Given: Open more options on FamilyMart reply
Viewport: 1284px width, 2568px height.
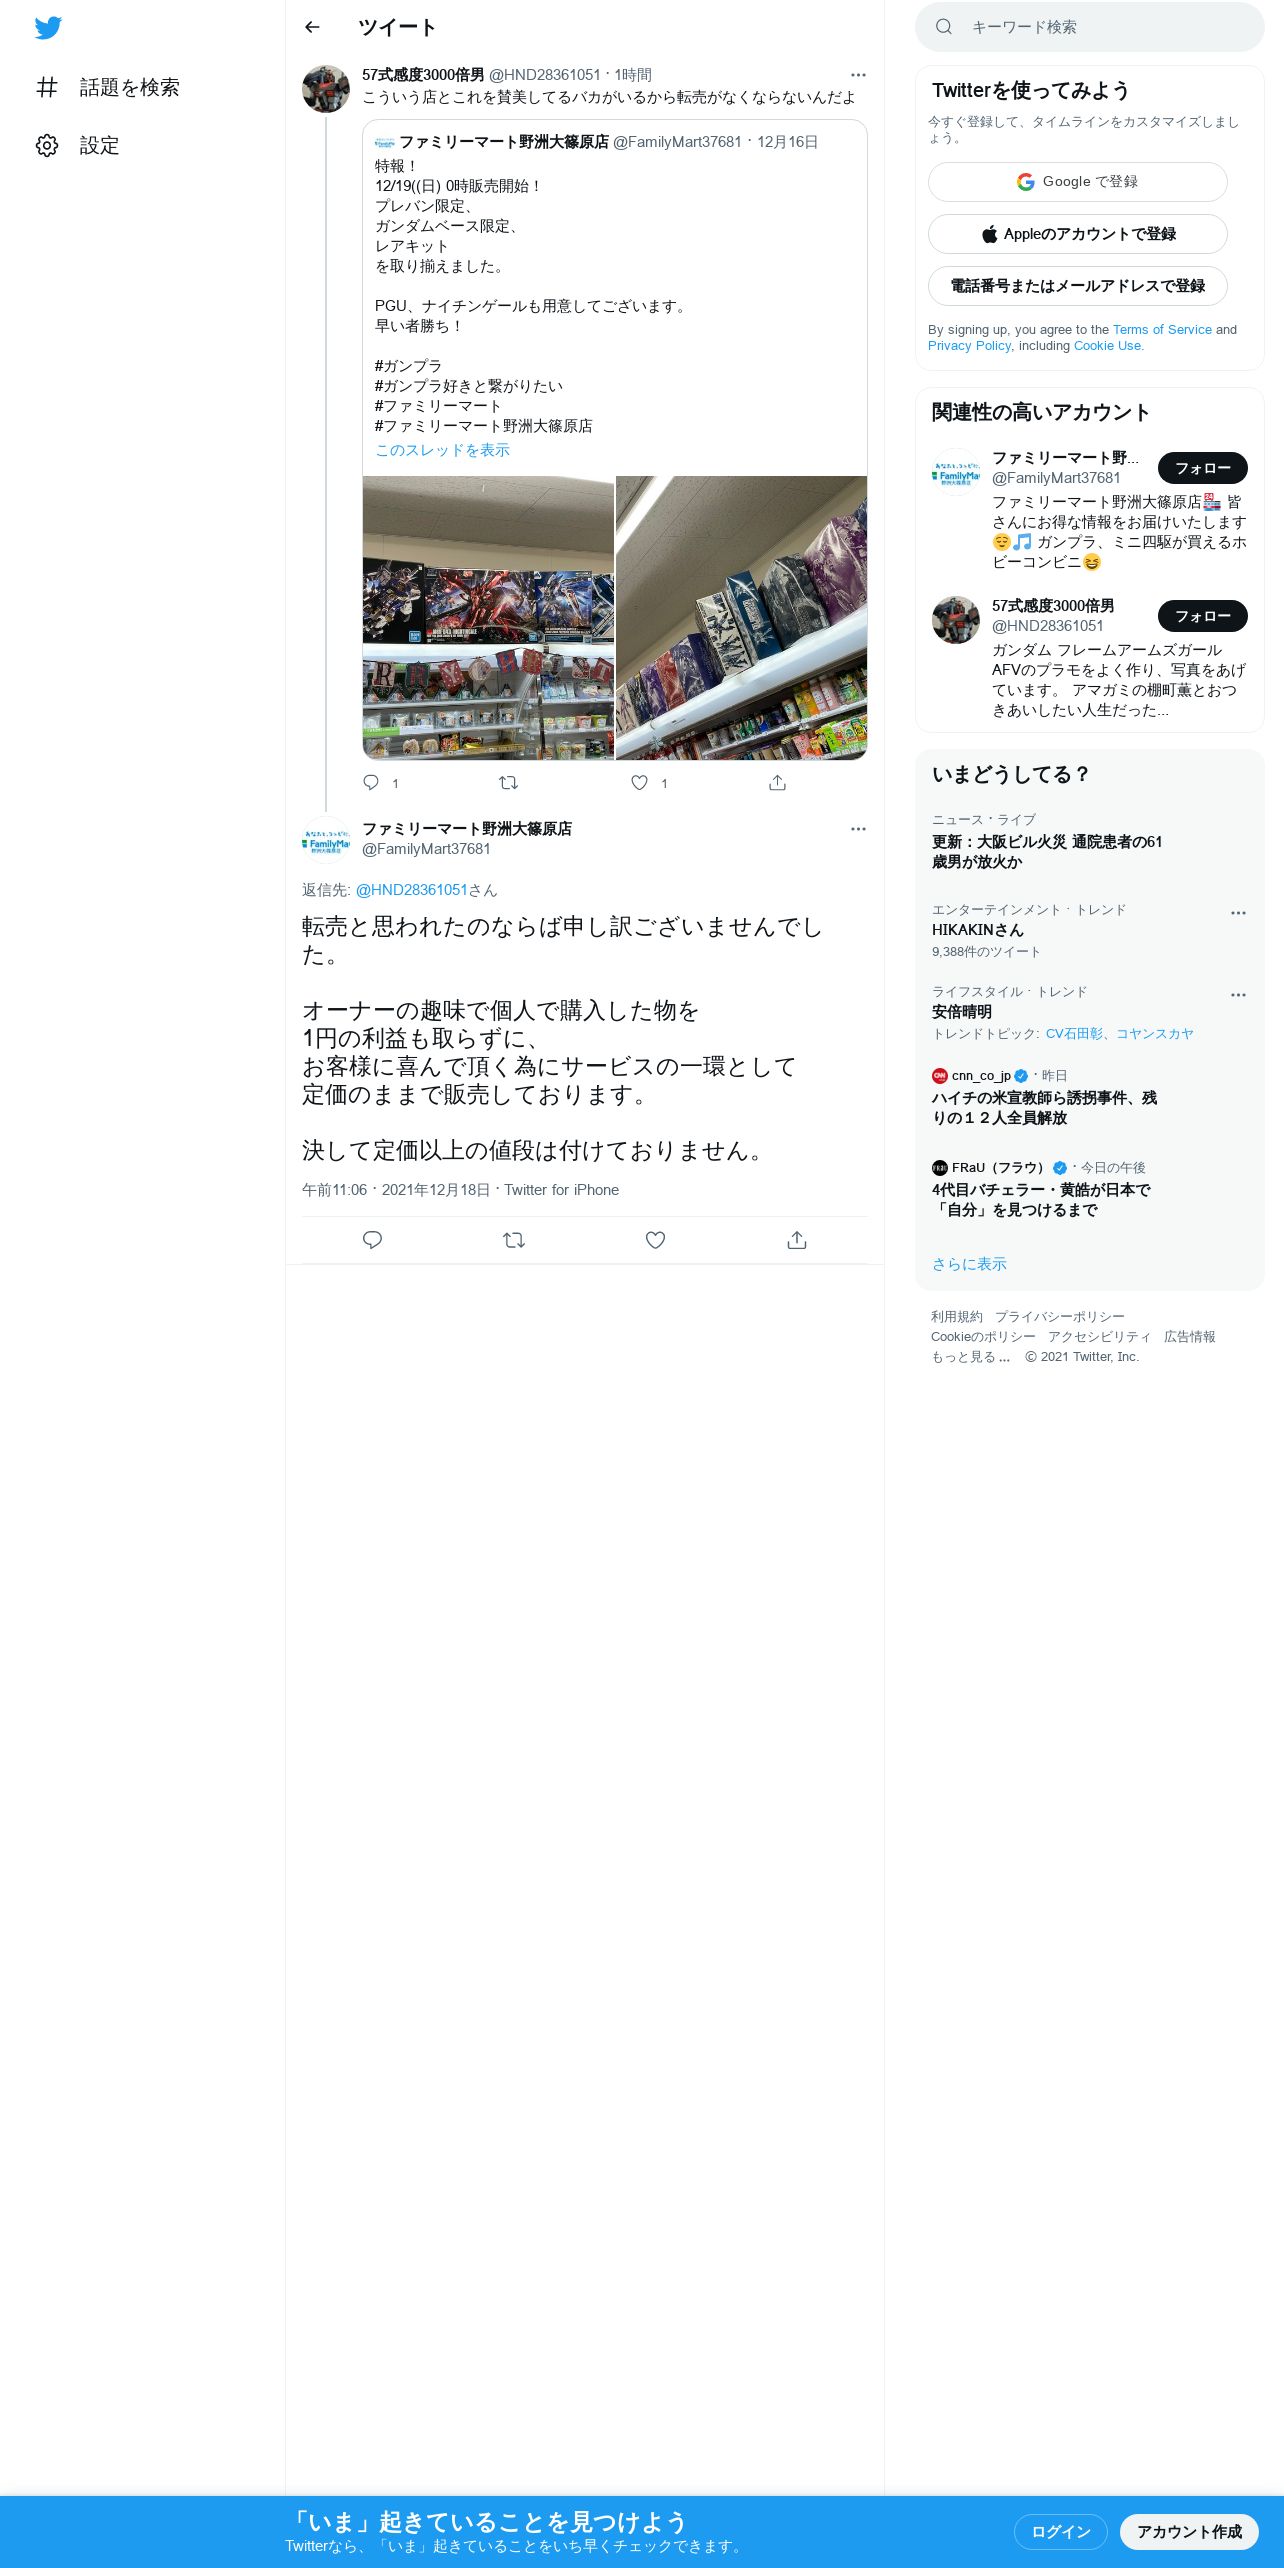Looking at the screenshot, I should click(858, 829).
